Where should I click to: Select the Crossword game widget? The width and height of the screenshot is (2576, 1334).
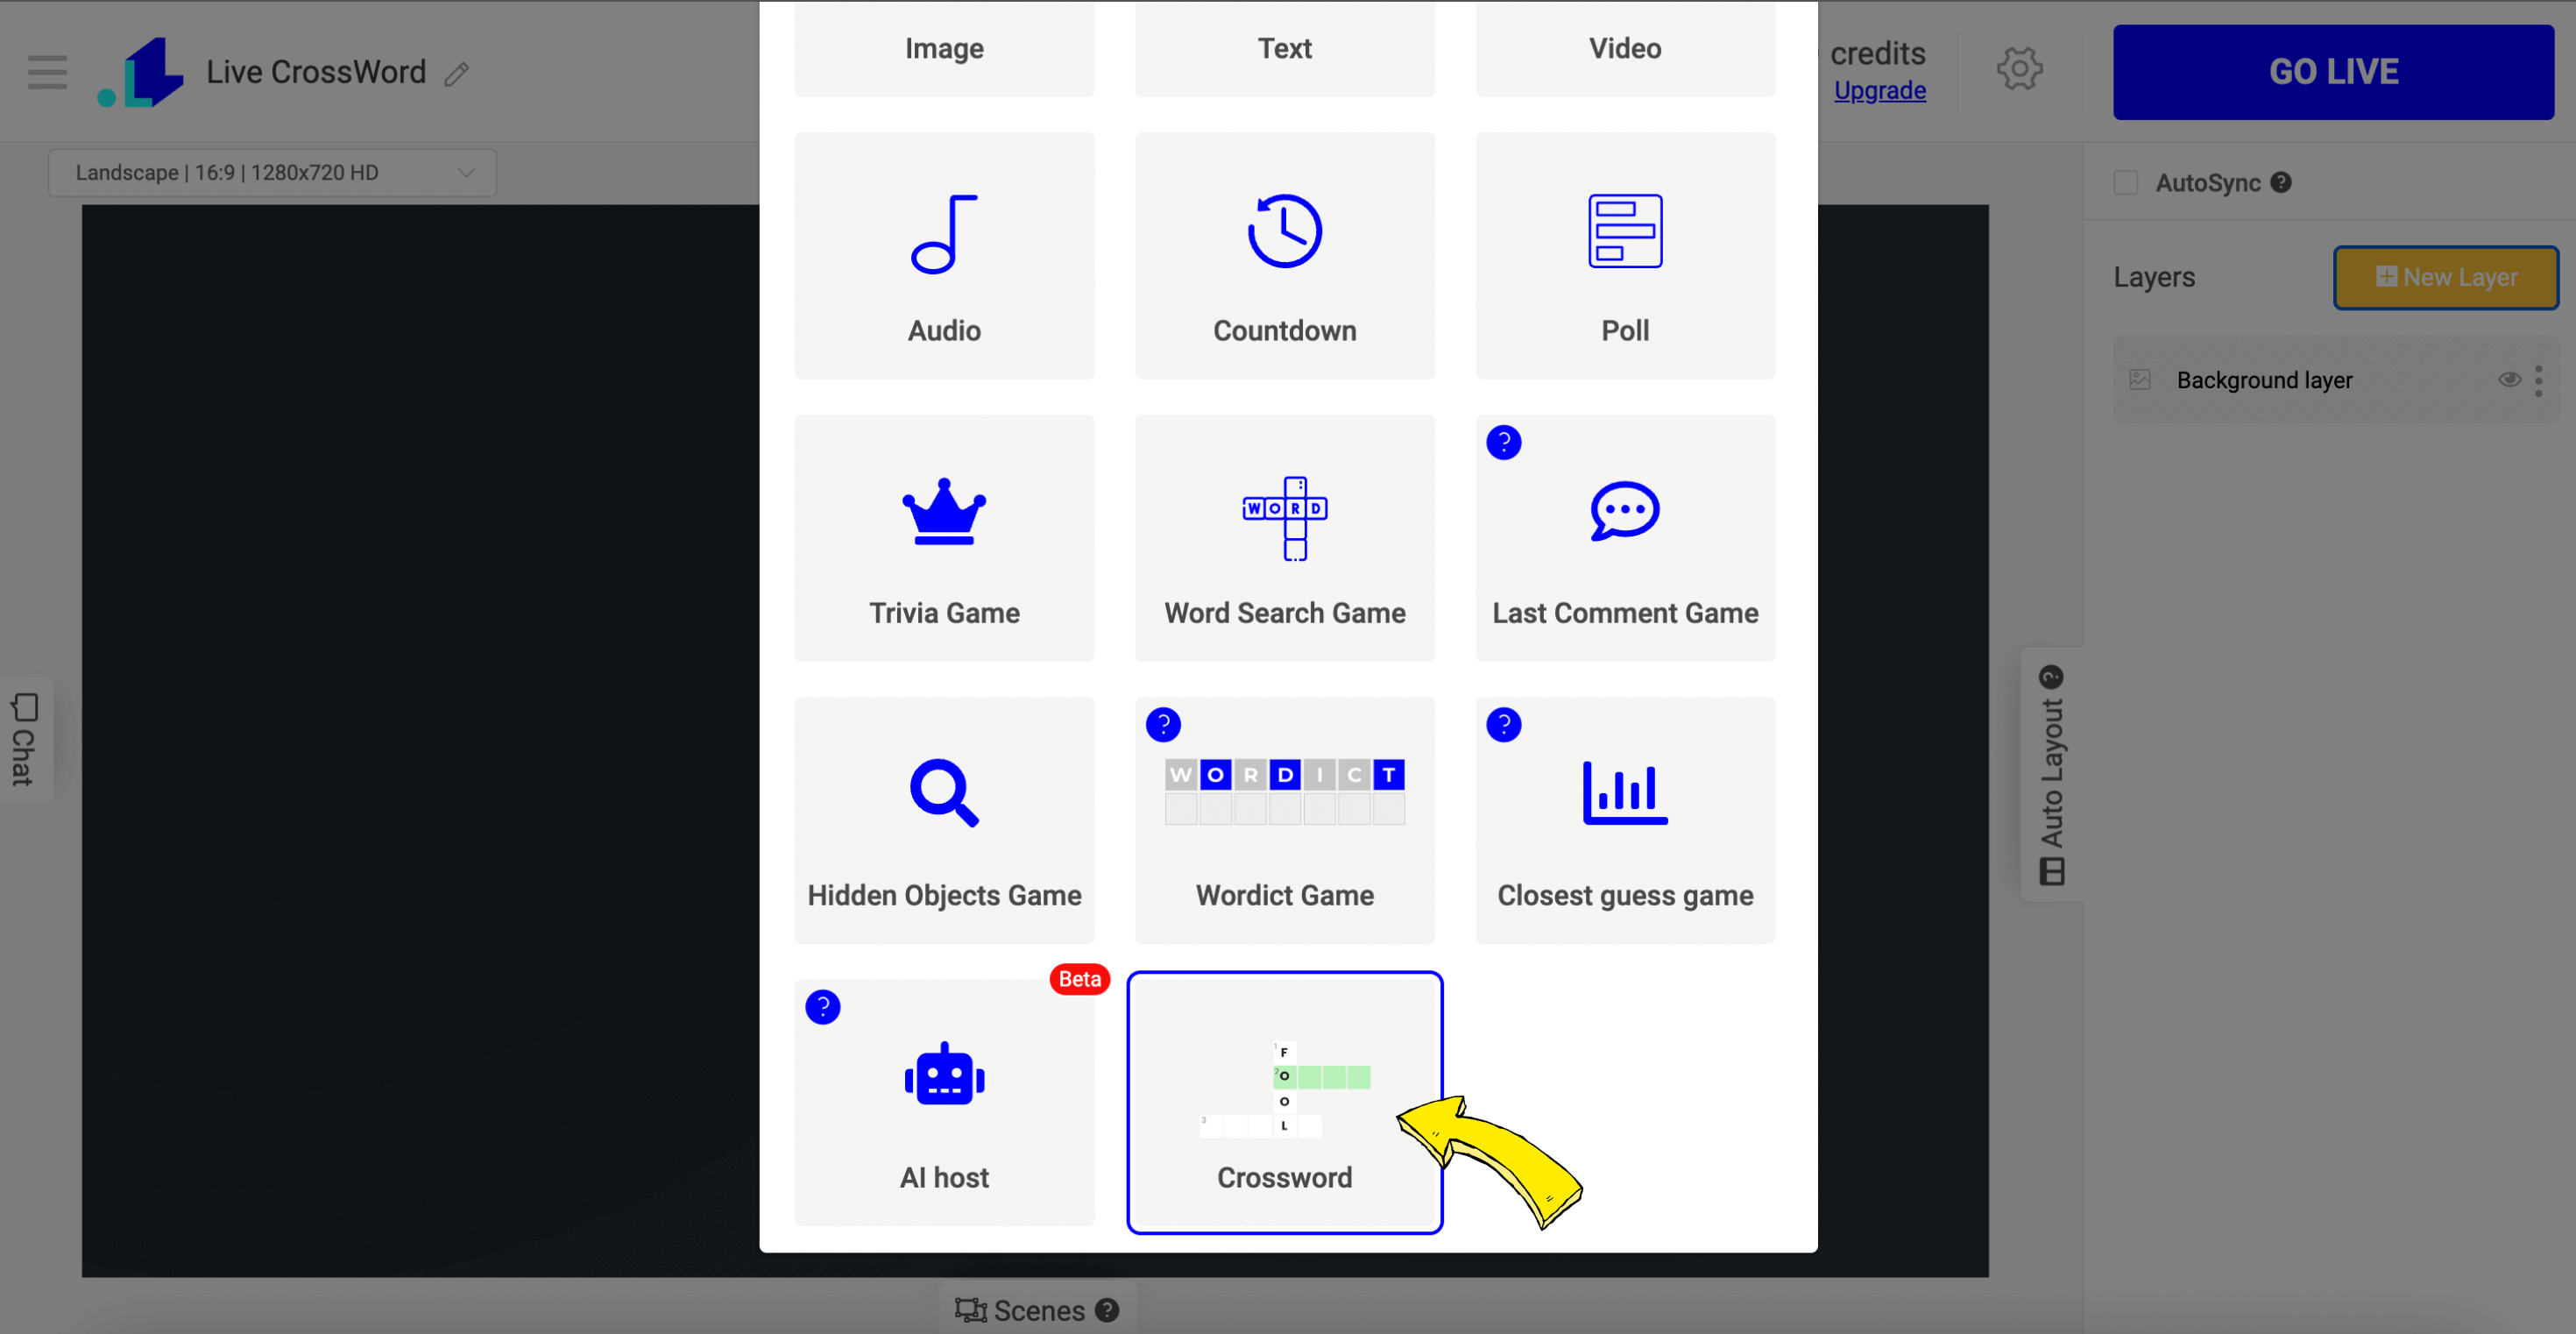pyautogui.click(x=1284, y=1101)
